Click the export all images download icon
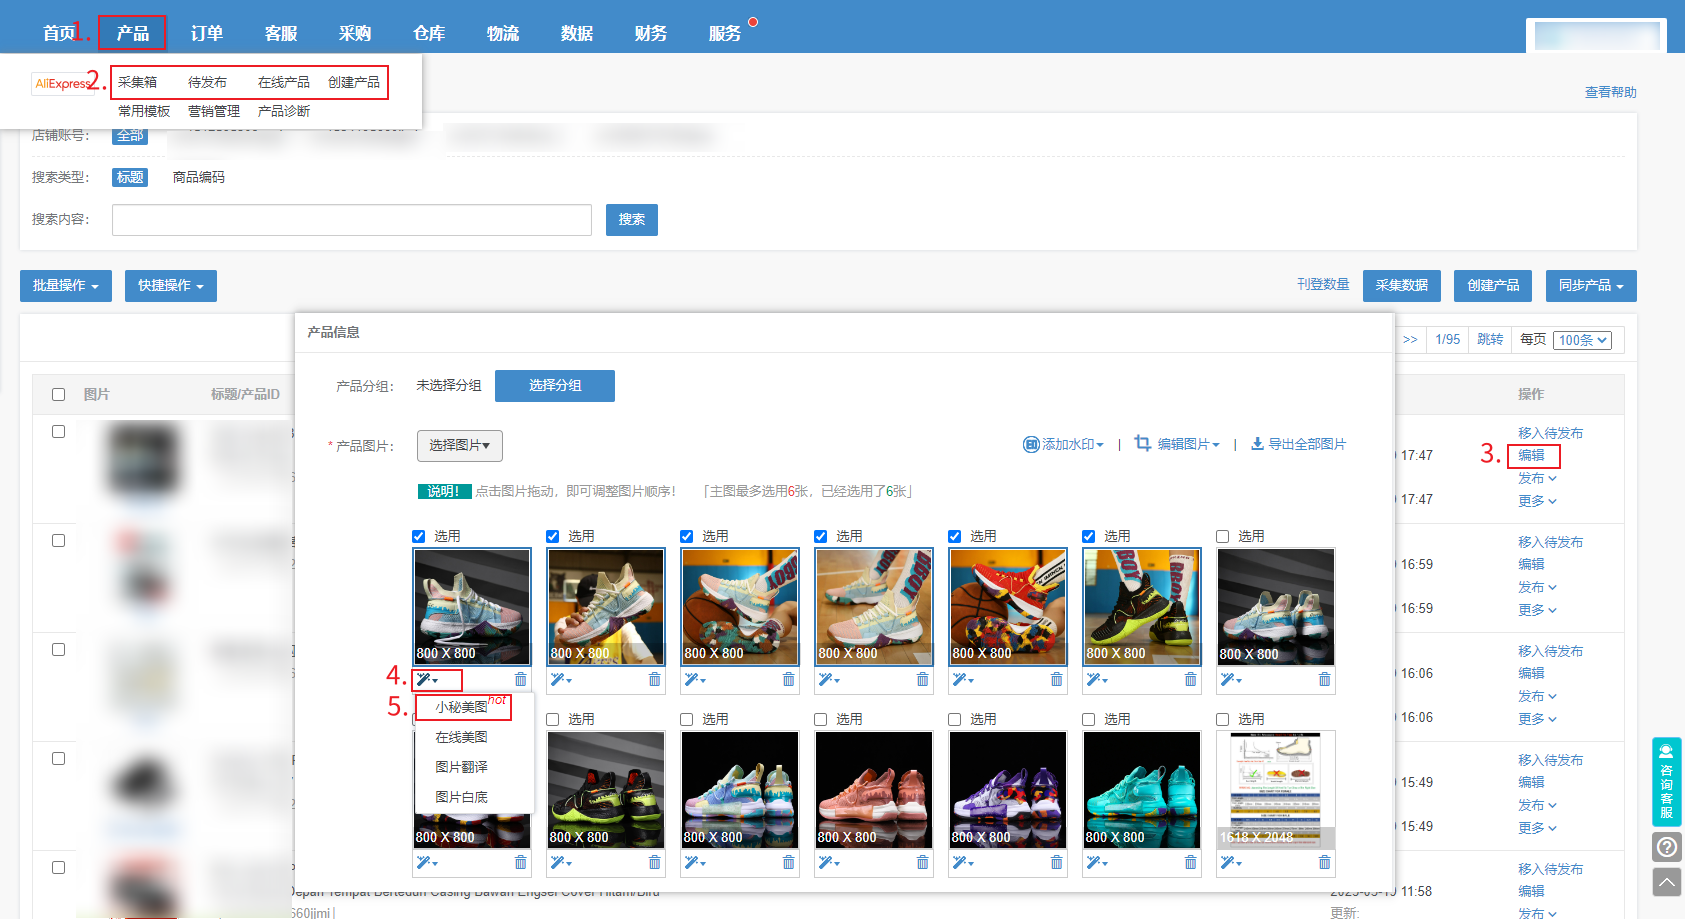The height and width of the screenshot is (919, 1685). pyautogui.click(x=1257, y=444)
